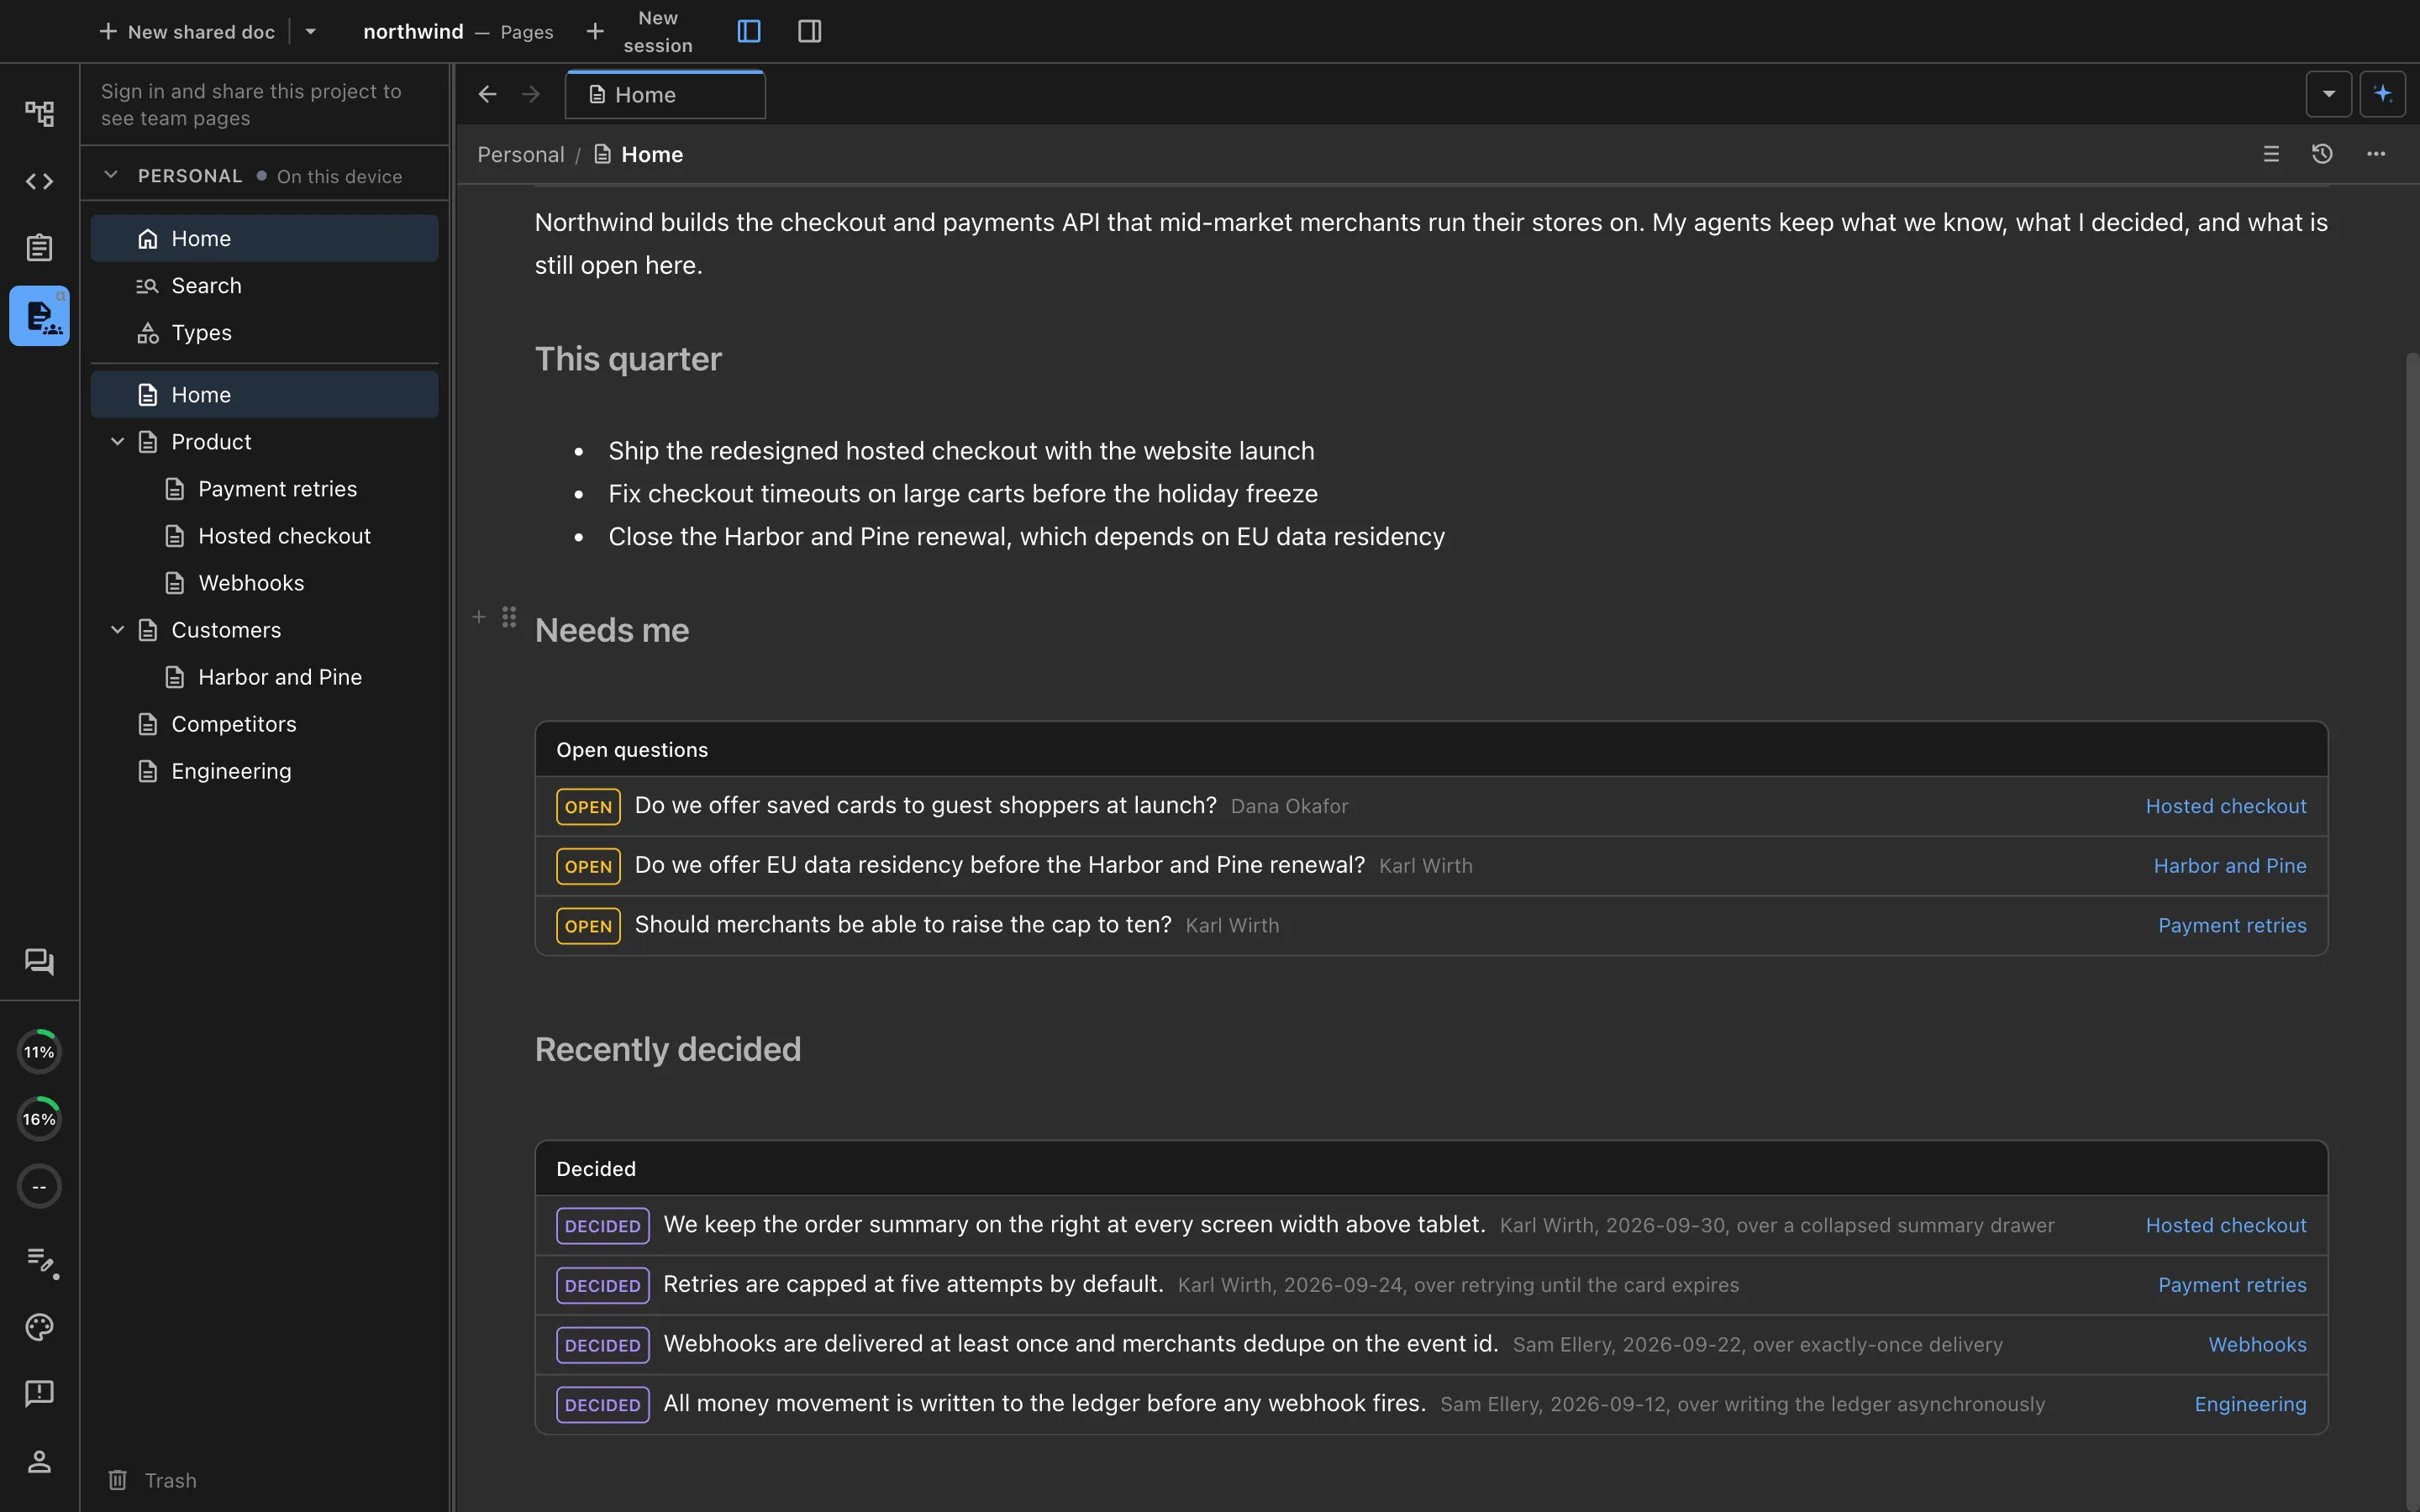Collapse the Product tree node
The height and width of the screenshot is (1512, 2420).
coord(117,442)
